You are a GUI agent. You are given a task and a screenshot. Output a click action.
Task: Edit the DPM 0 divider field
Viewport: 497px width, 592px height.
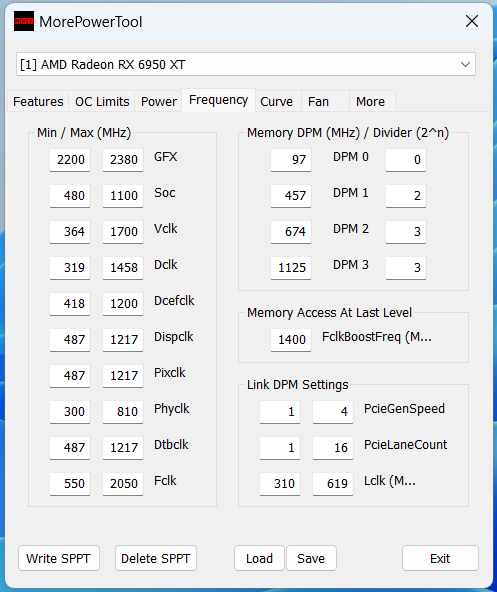tap(406, 160)
